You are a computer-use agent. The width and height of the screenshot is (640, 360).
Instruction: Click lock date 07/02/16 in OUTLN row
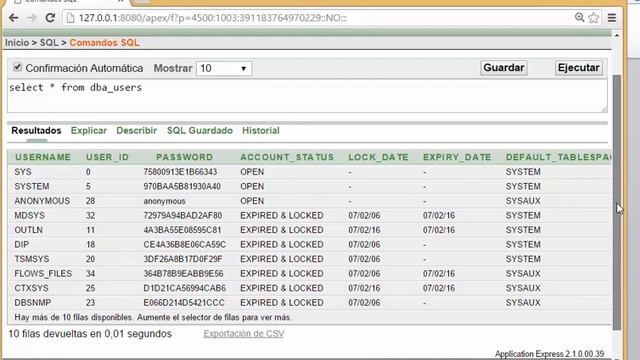pos(364,230)
